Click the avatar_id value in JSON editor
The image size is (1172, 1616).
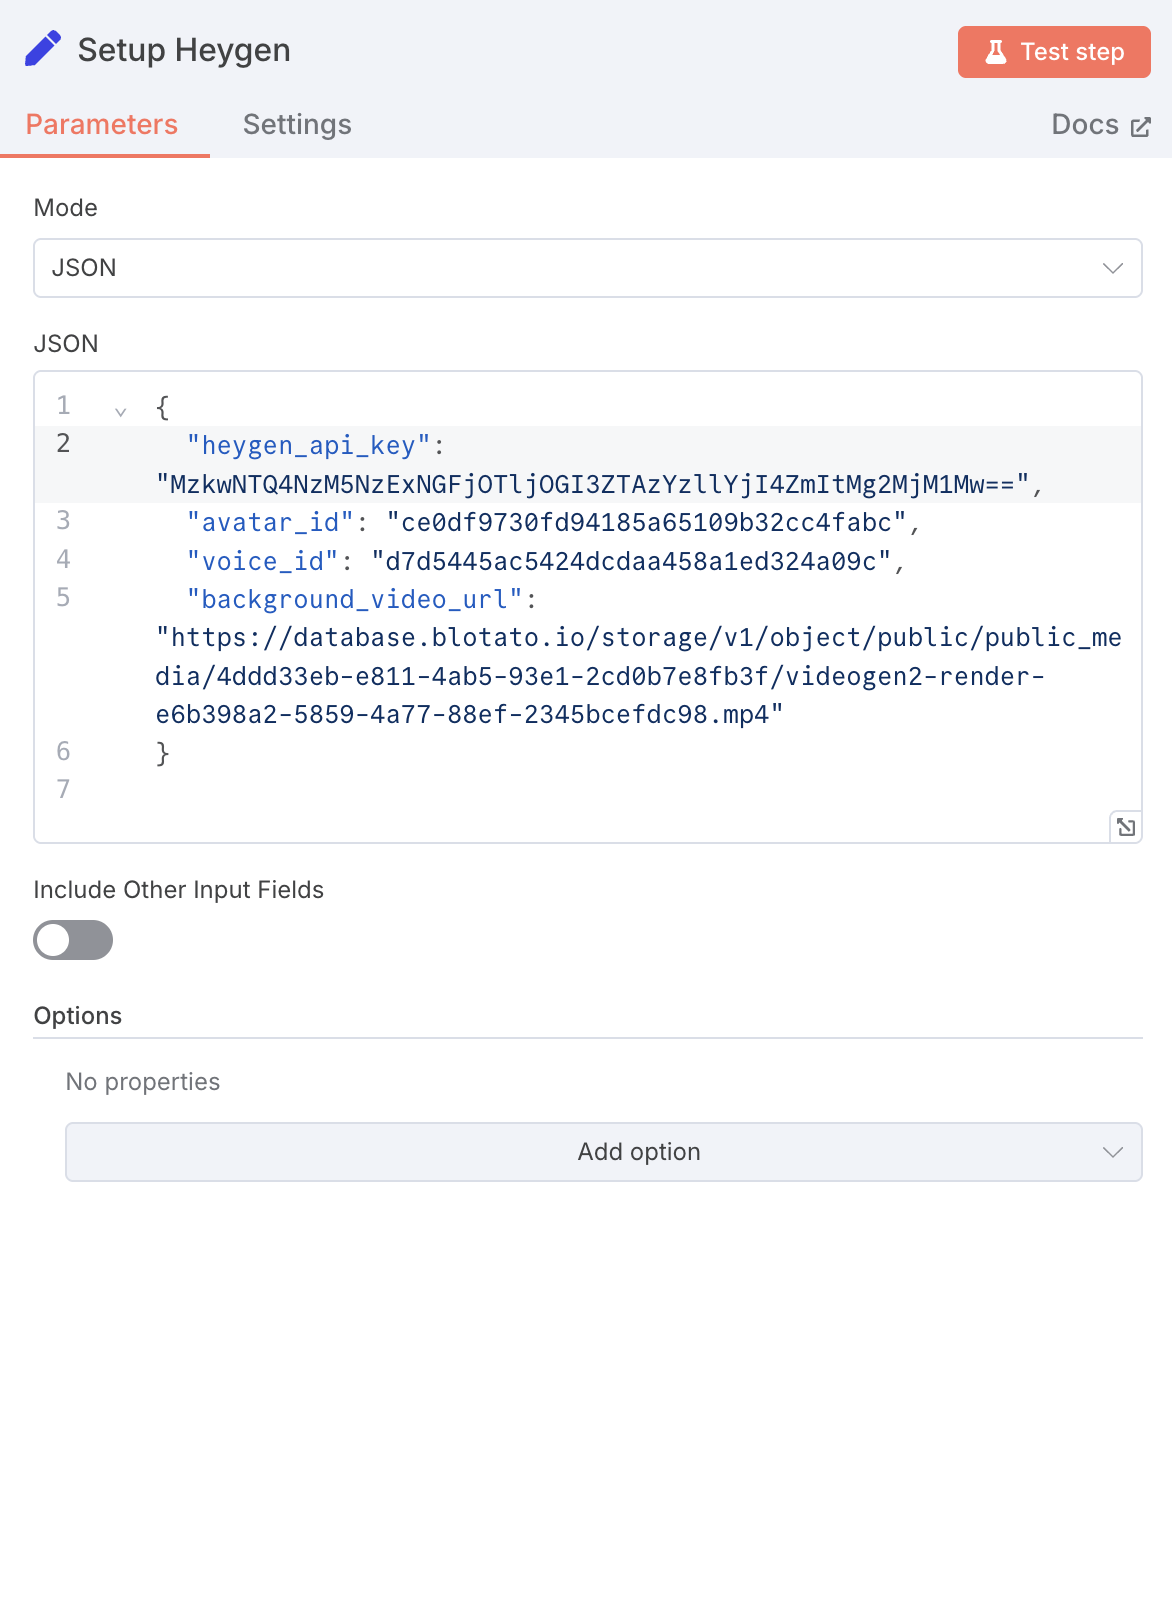click(x=646, y=523)
